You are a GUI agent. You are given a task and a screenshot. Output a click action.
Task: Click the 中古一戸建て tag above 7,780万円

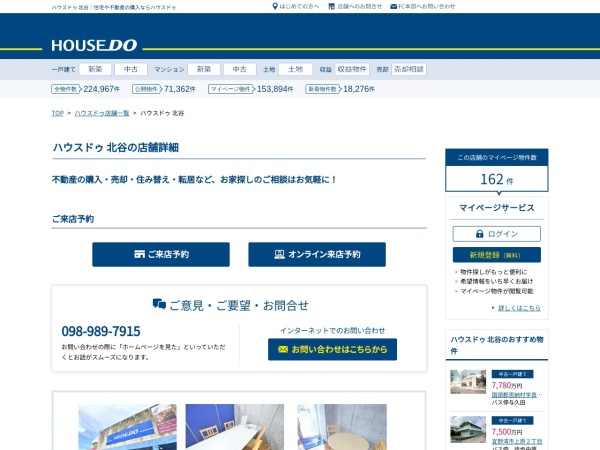click(512, 374)
